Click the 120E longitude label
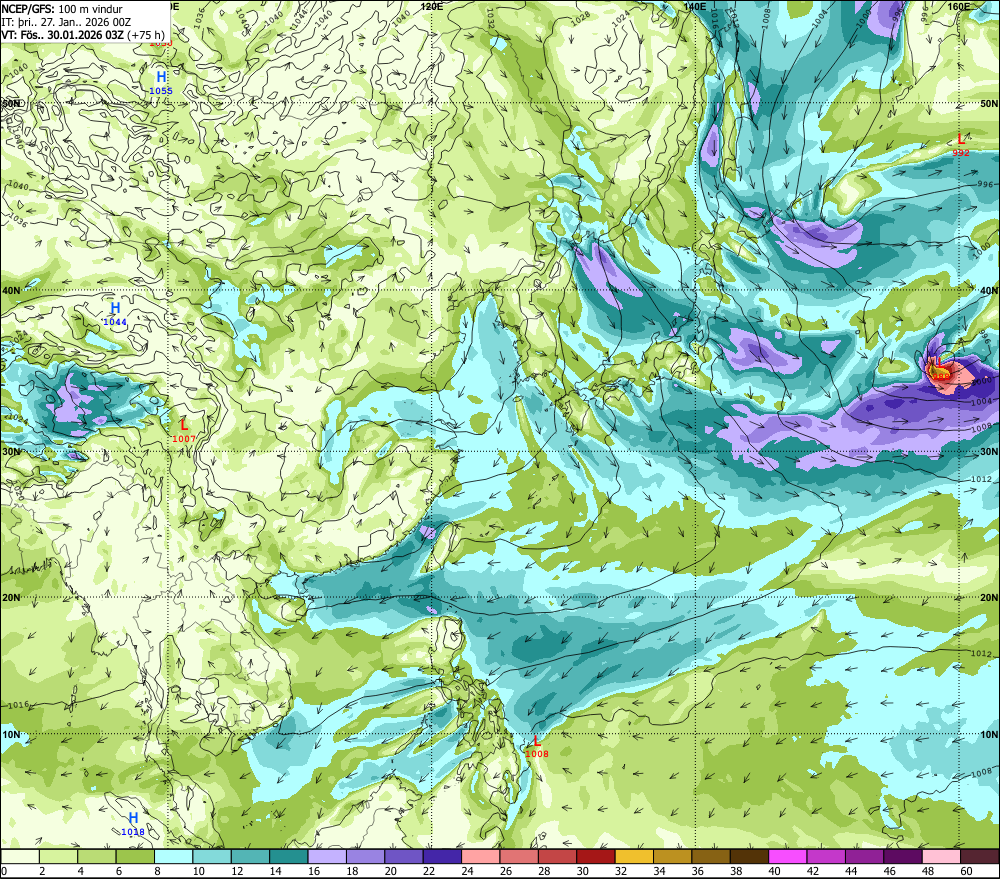 pos(432,6)
